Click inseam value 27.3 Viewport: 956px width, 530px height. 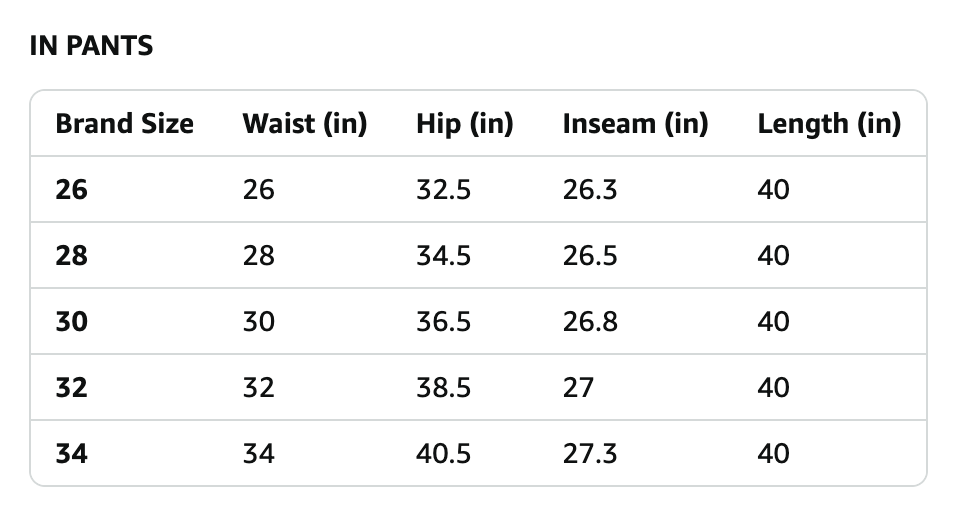point(590,453)
